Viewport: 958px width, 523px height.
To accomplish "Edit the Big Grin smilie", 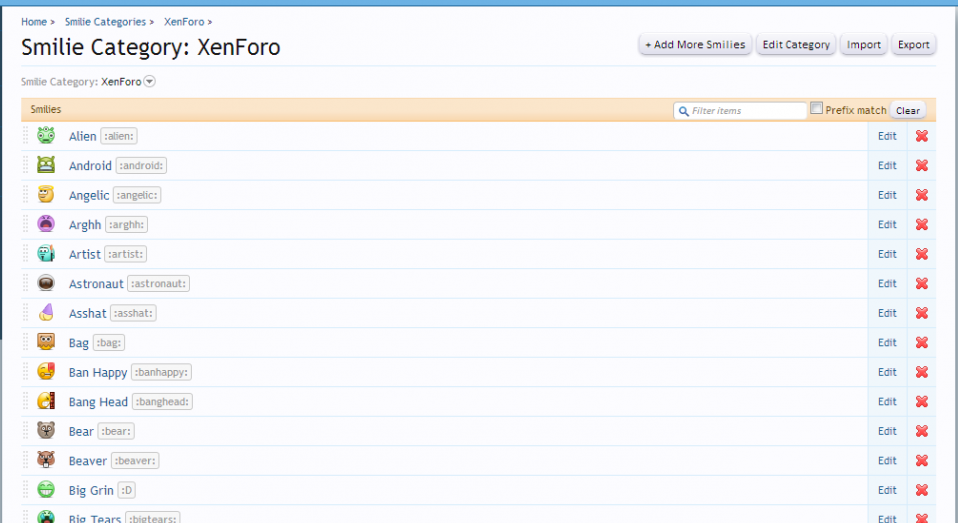I will [887, 490].
